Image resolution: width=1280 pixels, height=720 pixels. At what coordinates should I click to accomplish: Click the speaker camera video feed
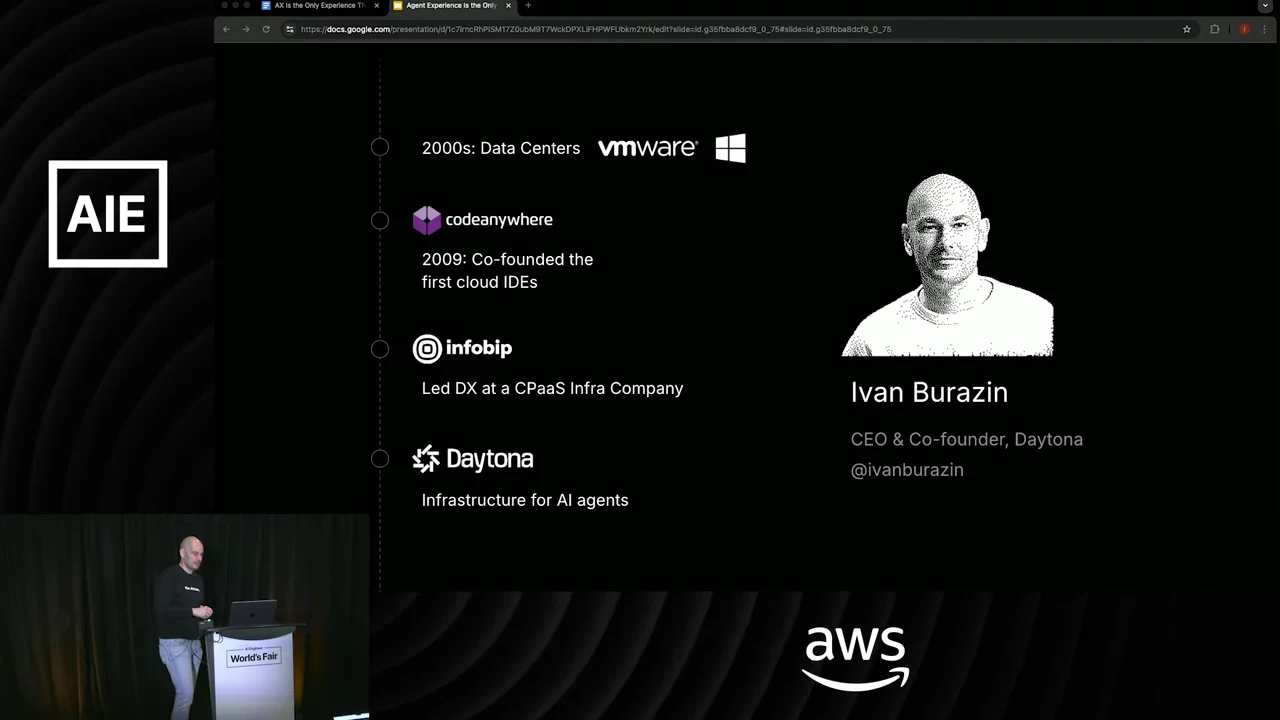click(x=185, y=617)
